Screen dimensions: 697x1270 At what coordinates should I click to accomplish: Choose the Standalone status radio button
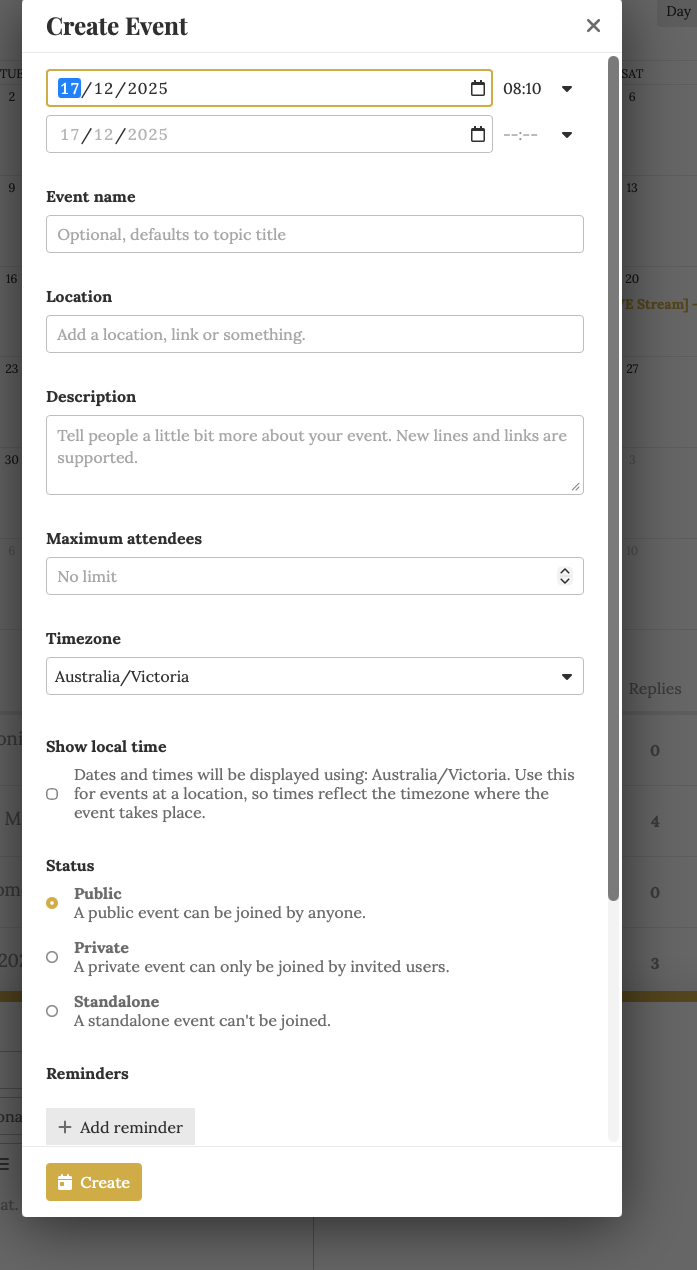(x=52, y=1011)
